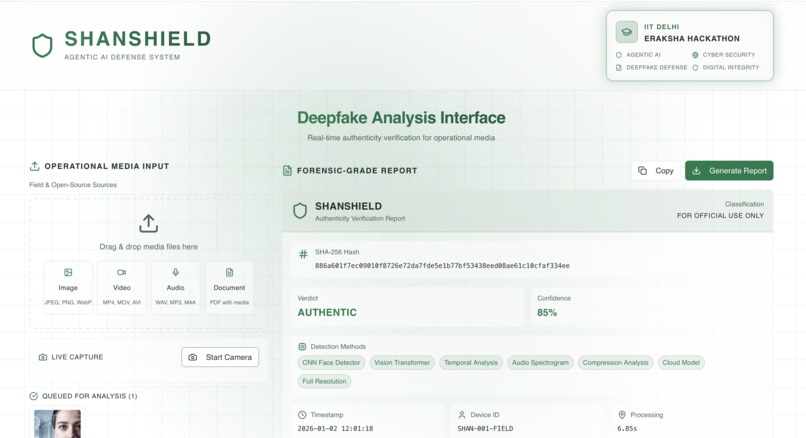Click the Authenticity Verification Report subtitle

360,218
